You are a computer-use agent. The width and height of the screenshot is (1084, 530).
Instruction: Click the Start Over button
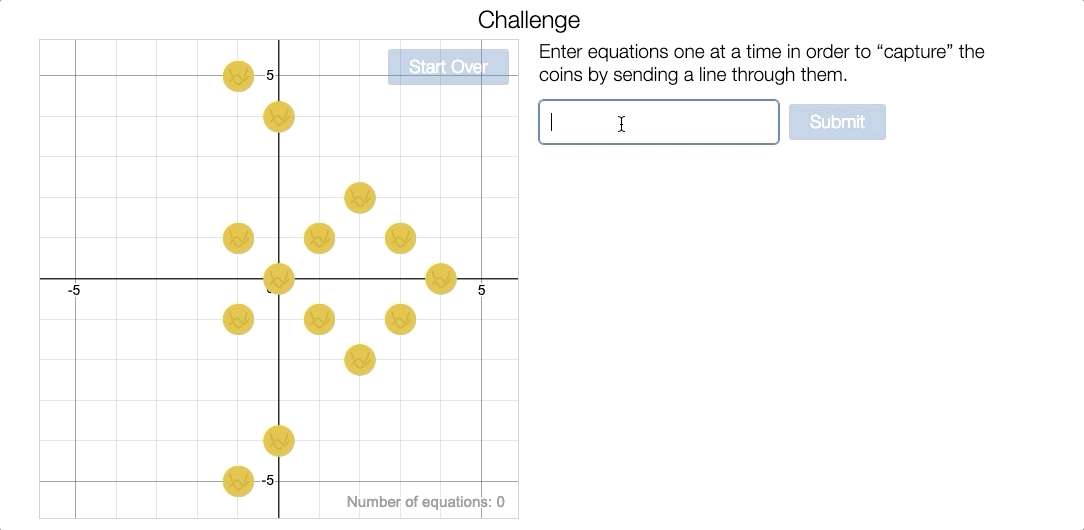coord(448,67)
